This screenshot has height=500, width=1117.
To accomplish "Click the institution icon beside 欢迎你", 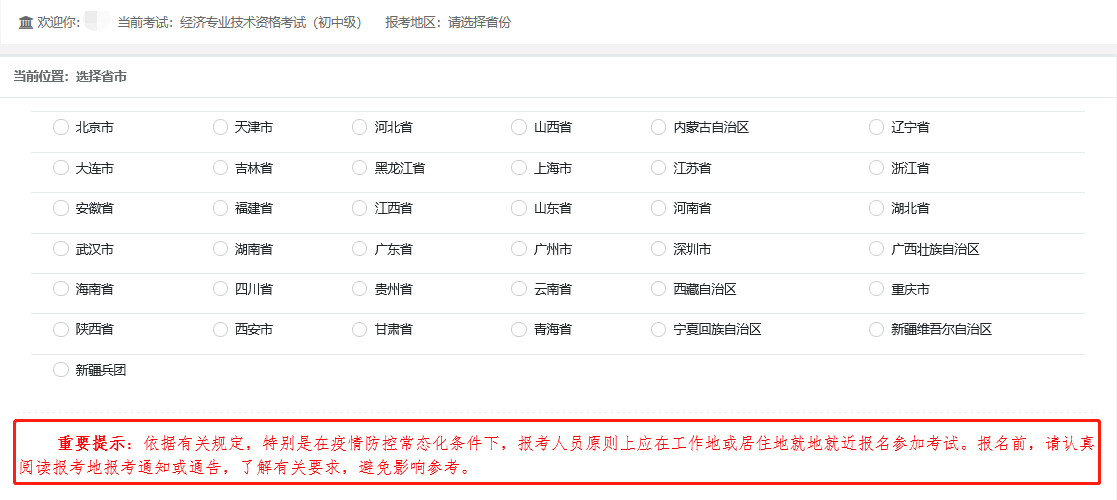I will pos(26,22).
